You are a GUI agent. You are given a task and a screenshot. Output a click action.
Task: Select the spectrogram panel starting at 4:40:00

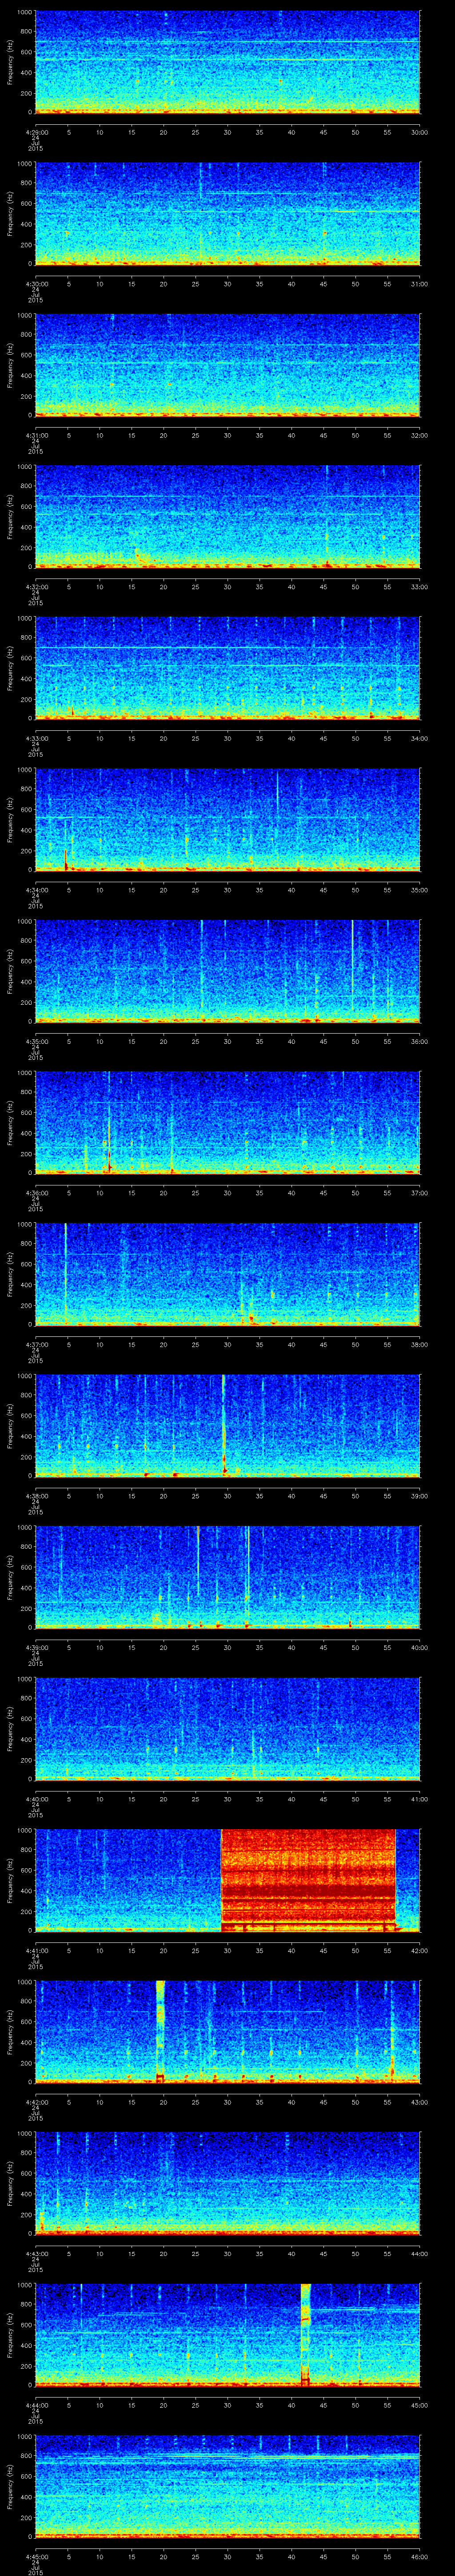click(228, 1729)
